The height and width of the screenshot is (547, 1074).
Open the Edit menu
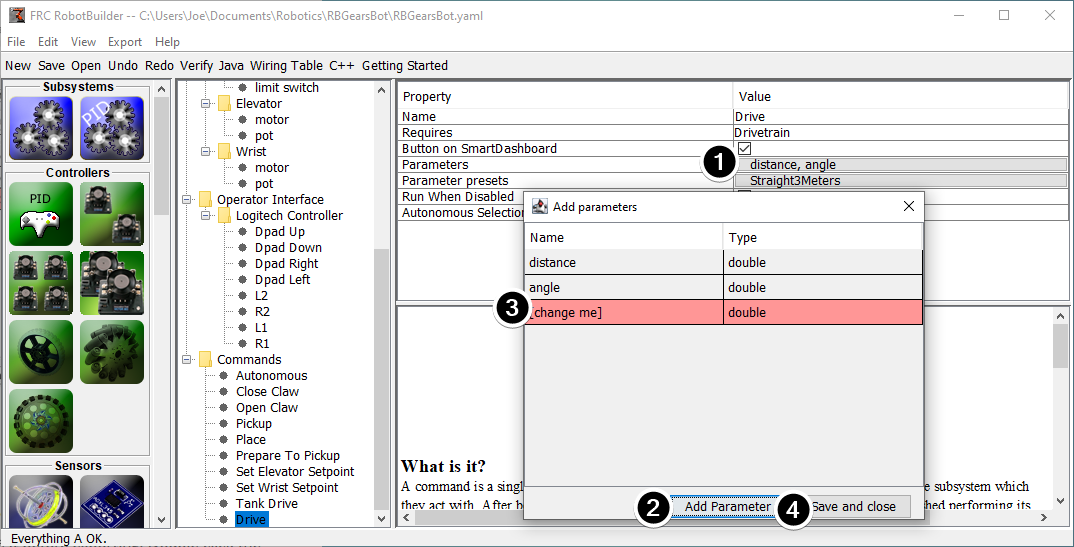click(48, 42)
